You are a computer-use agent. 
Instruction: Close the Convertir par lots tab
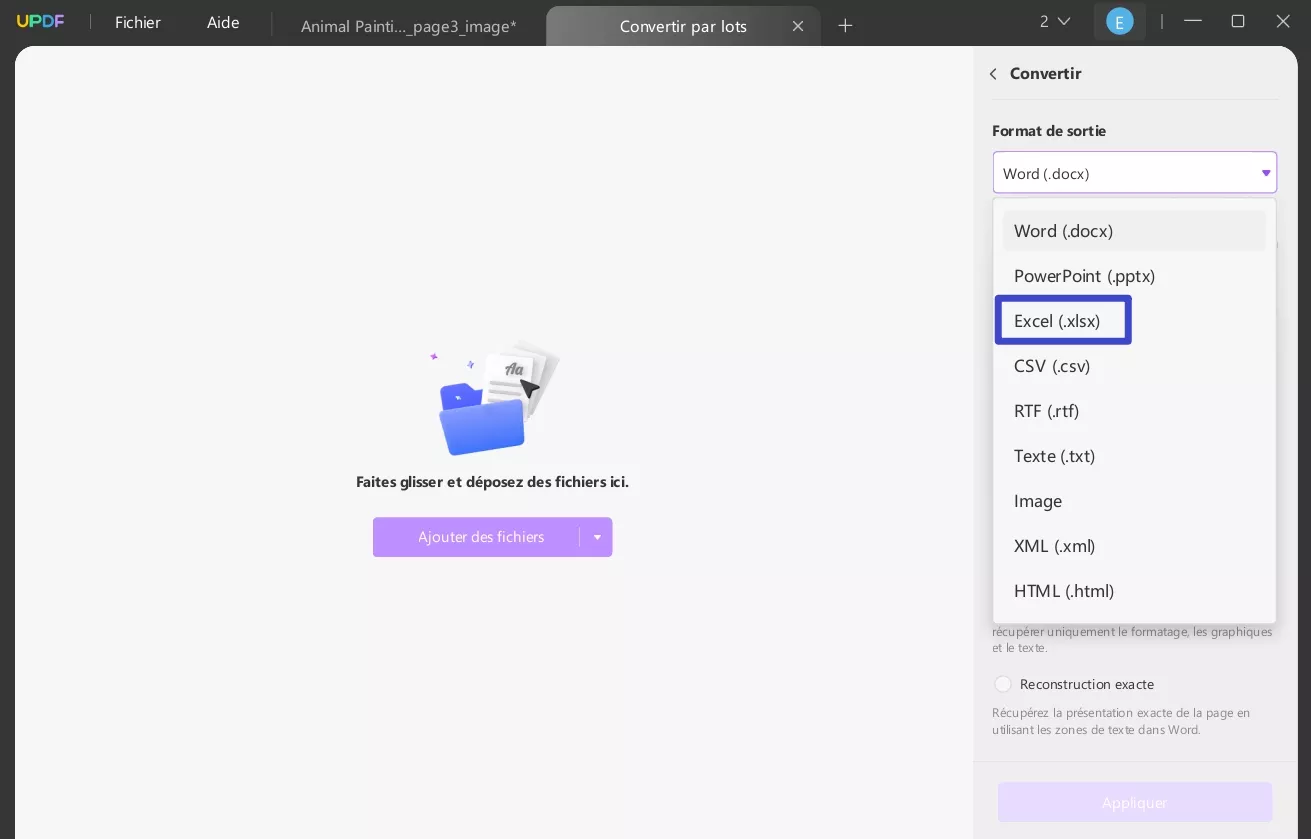click(797, 25)
